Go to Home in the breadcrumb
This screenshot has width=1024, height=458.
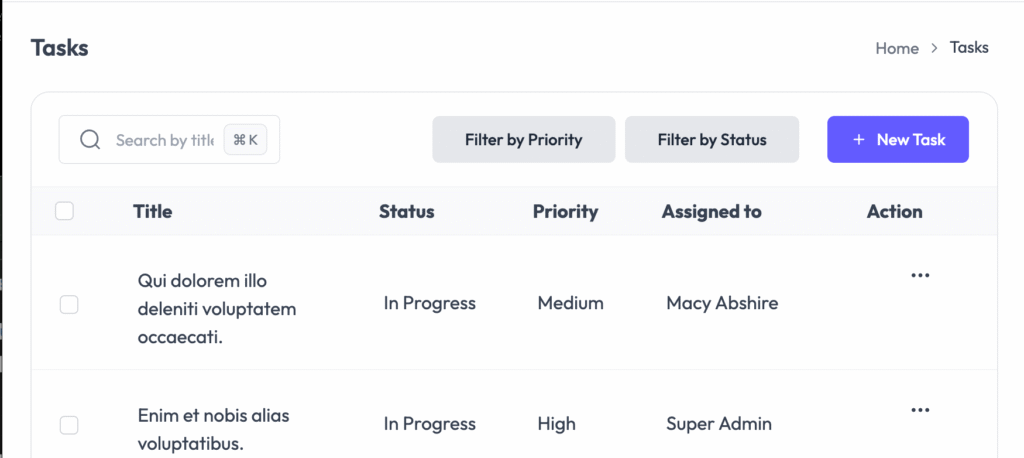point(897,48)
